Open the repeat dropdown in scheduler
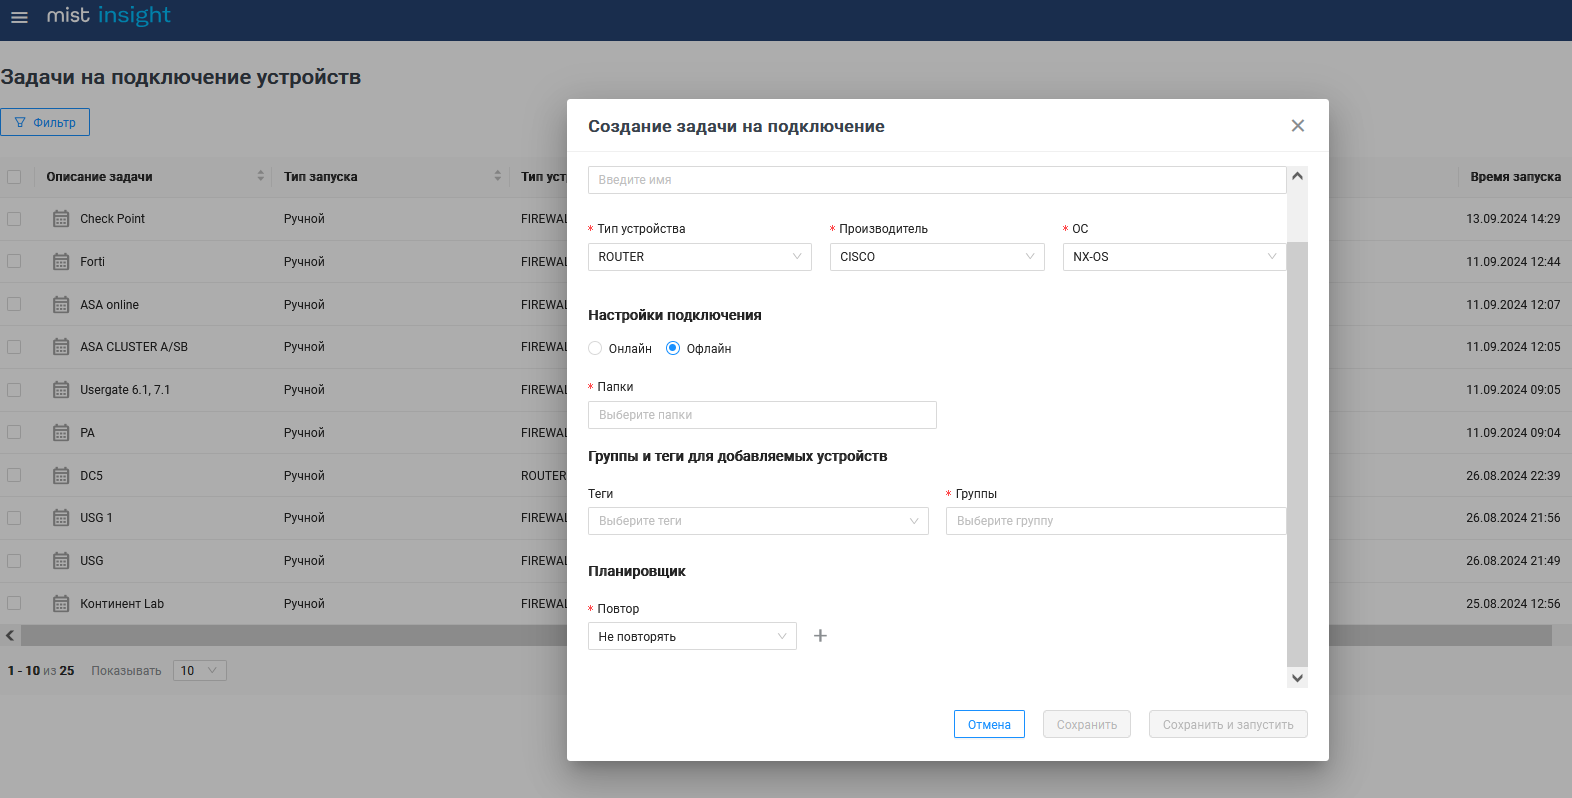This screenshot has width=1572, height=798. 692,637
